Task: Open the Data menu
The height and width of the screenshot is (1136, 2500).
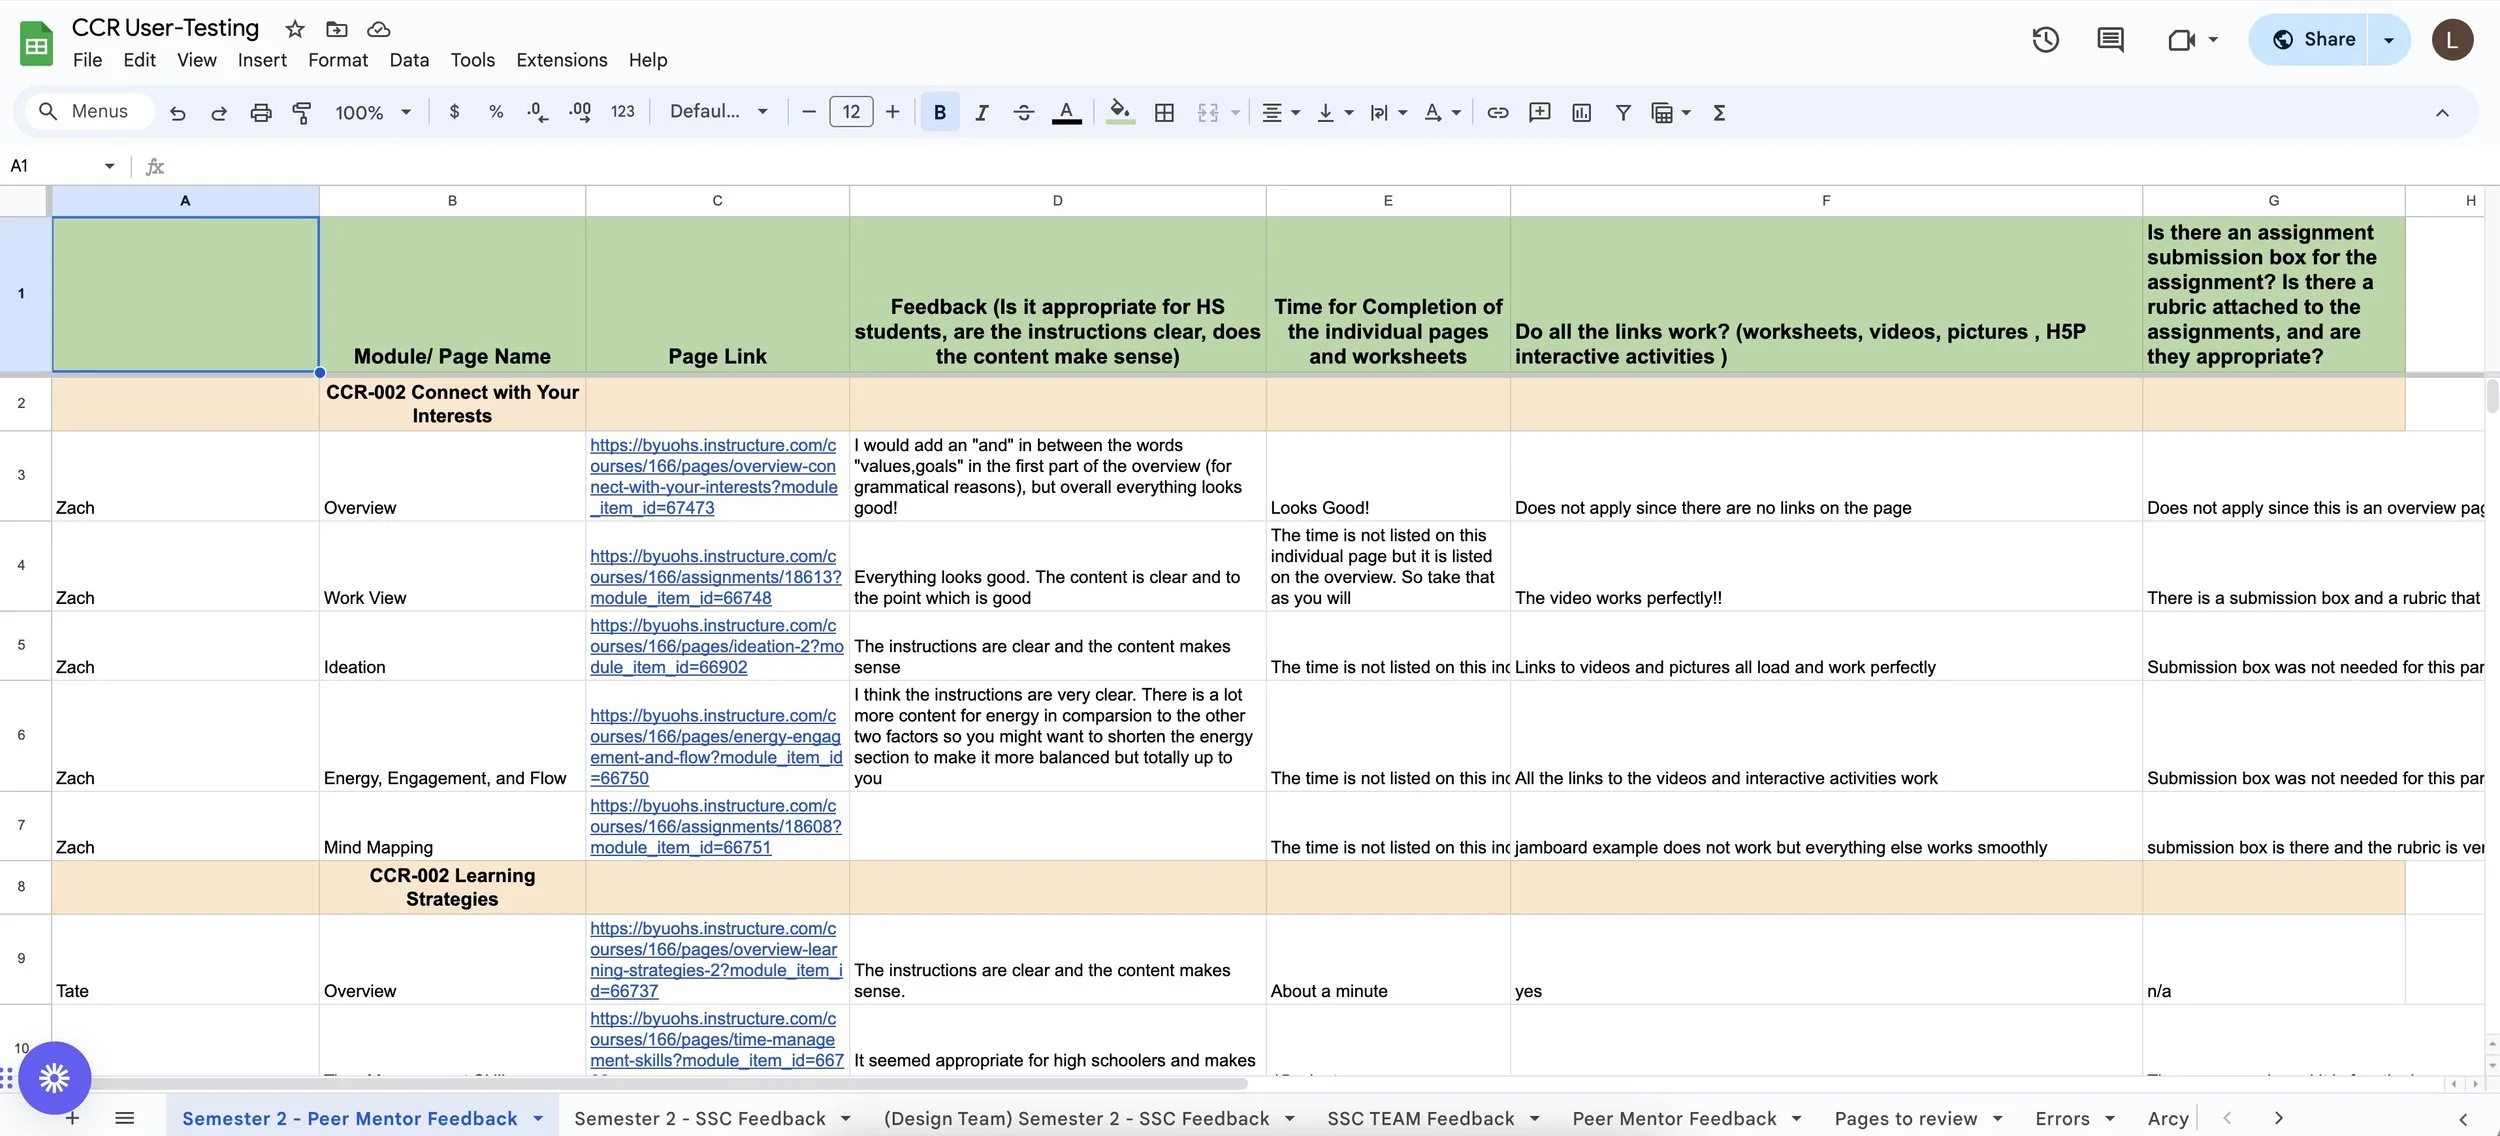Action: coord(409,60)
